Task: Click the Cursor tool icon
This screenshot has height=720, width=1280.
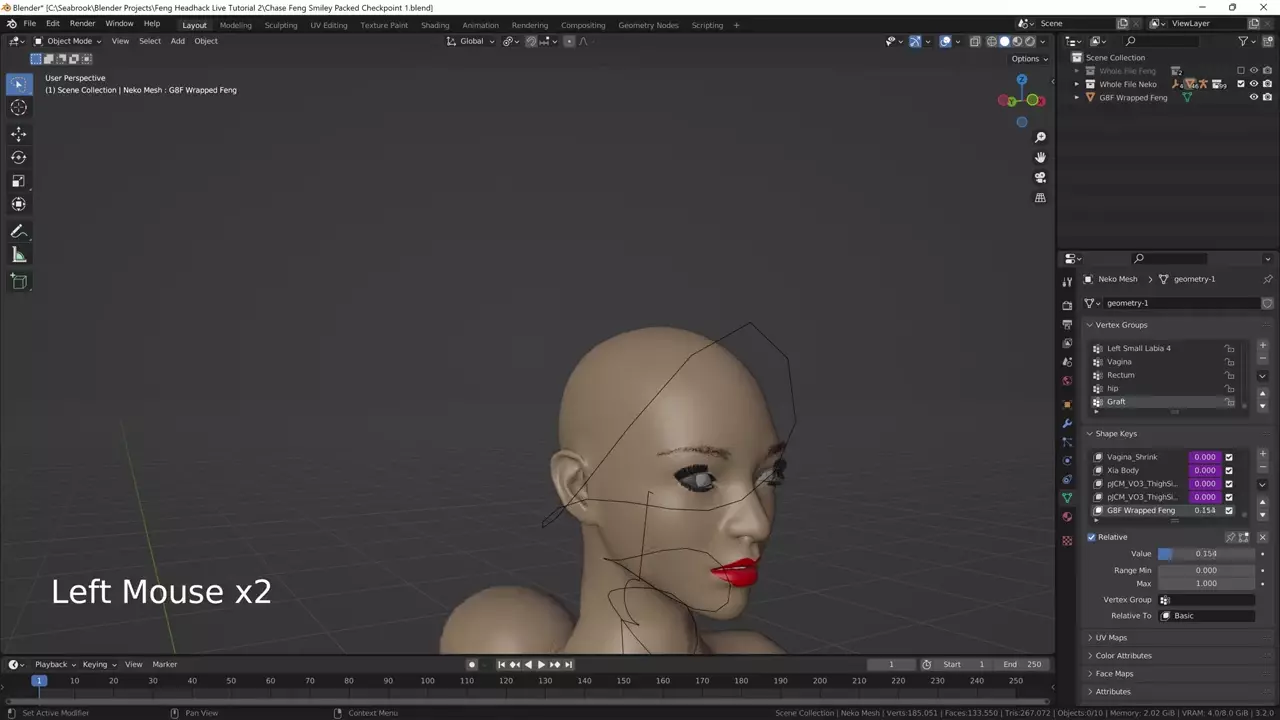Action: click(18, 108)
